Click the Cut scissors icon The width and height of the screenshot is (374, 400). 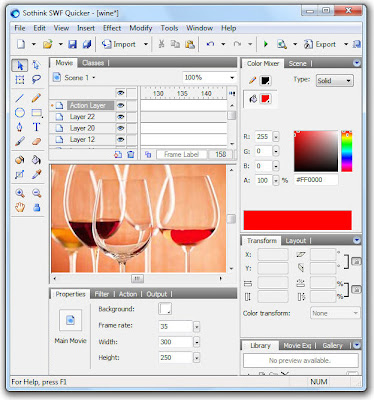point(161,44)
